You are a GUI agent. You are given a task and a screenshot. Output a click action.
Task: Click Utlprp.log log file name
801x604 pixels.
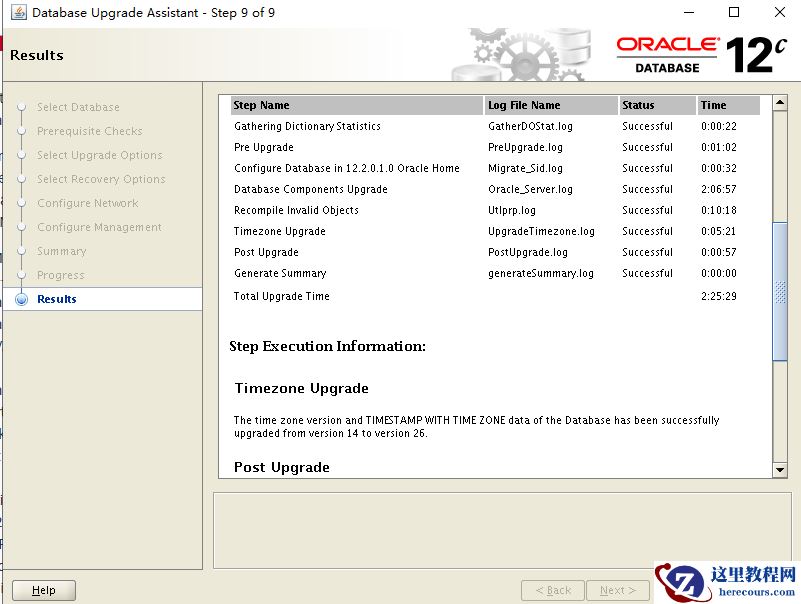512,210
